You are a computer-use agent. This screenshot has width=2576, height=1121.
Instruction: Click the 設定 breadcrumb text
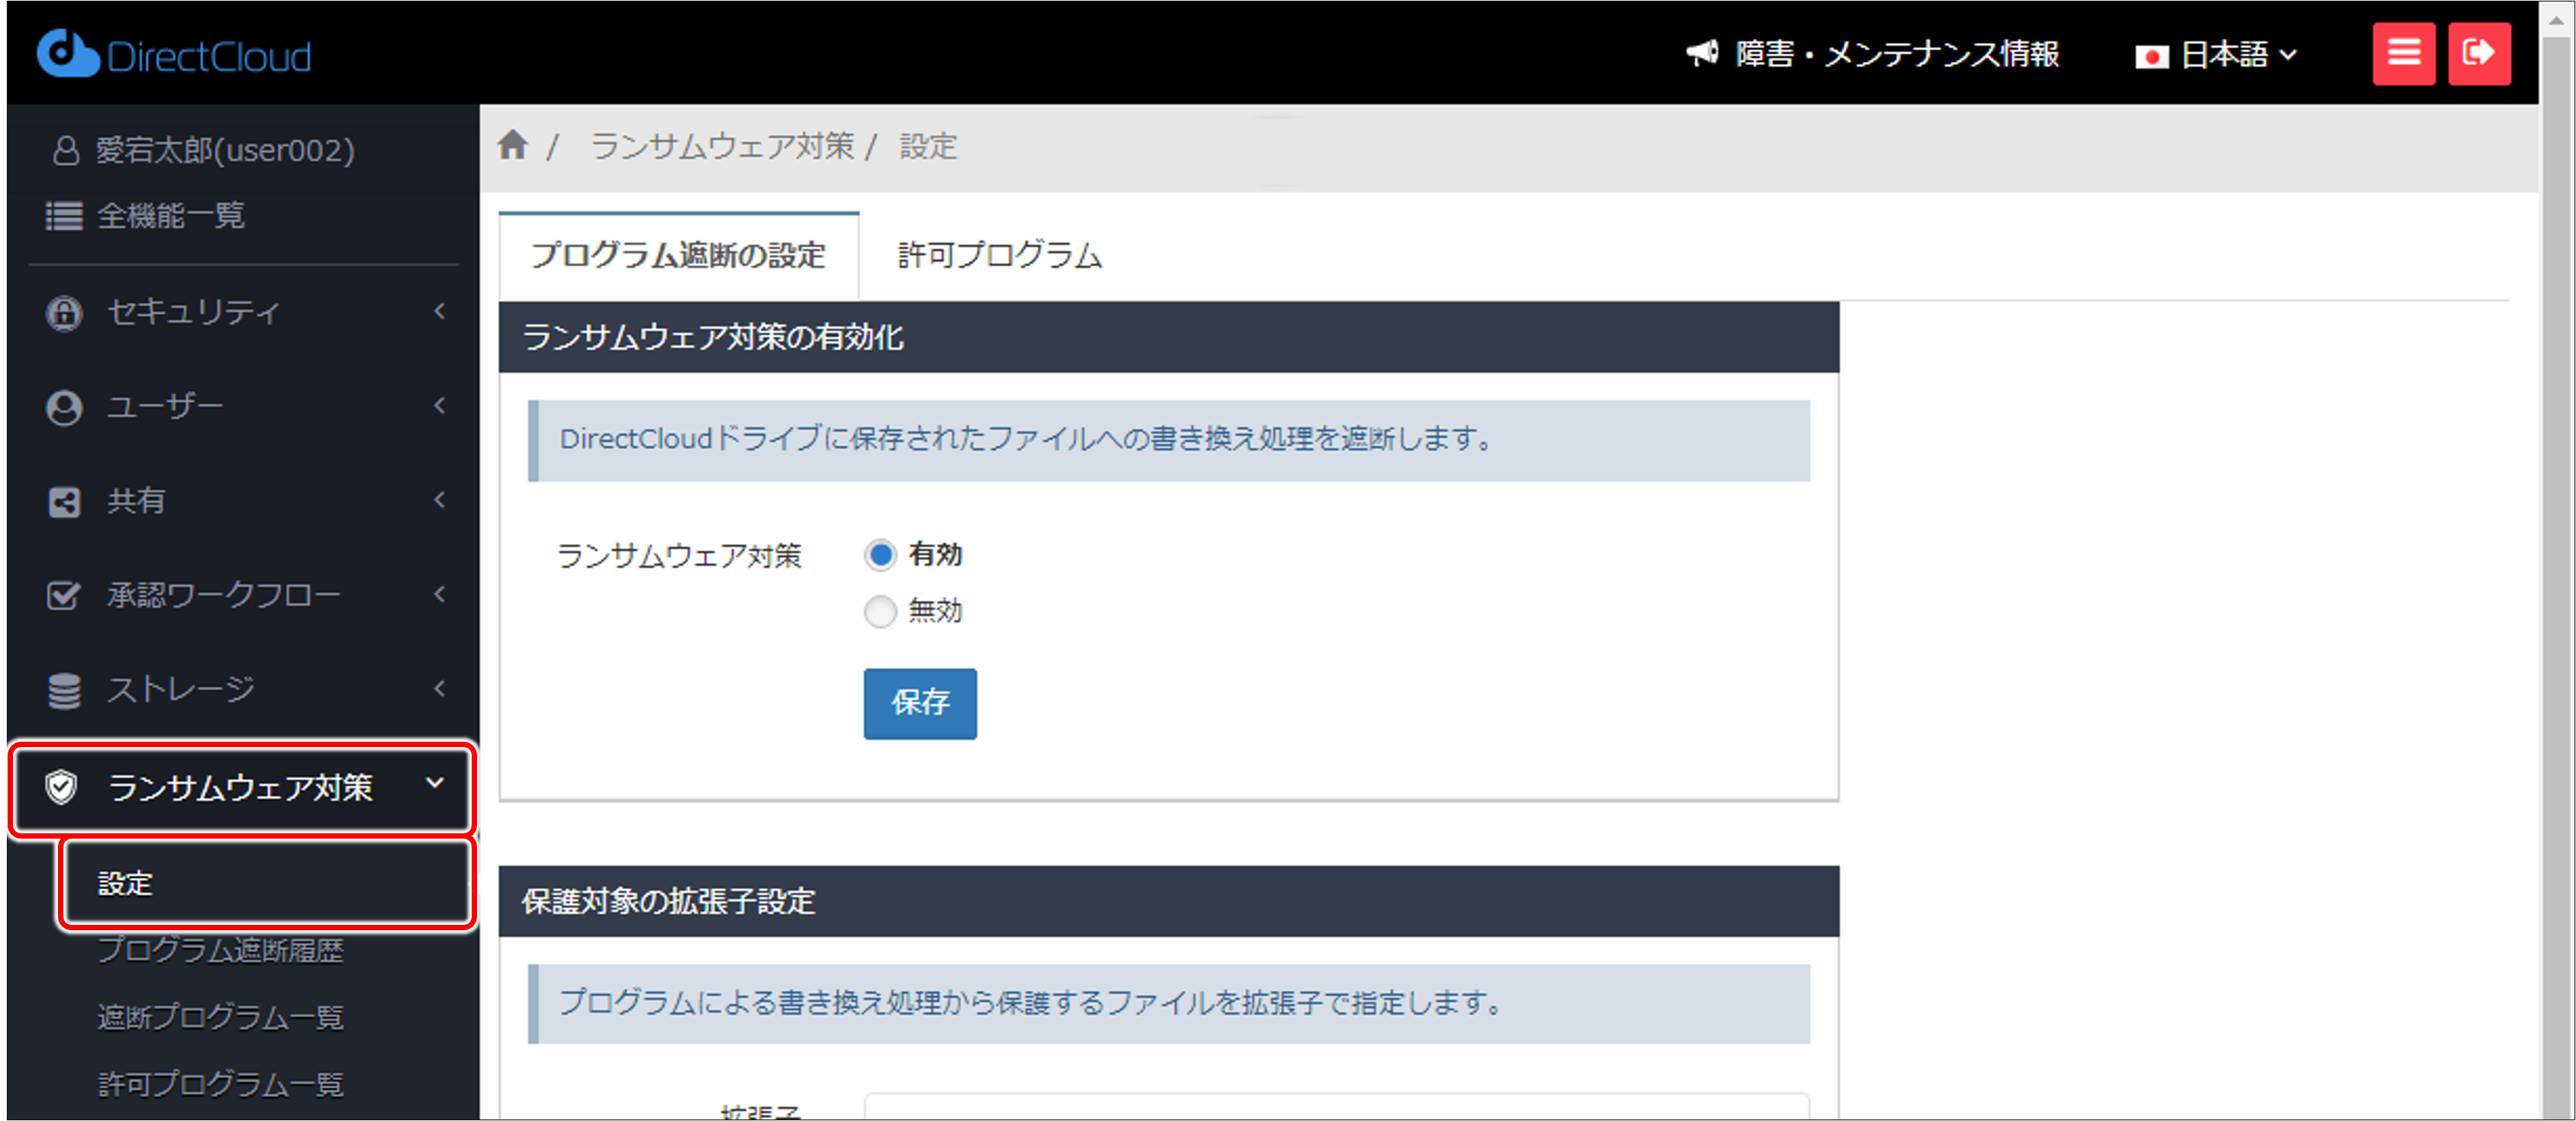tap(928, 146)
